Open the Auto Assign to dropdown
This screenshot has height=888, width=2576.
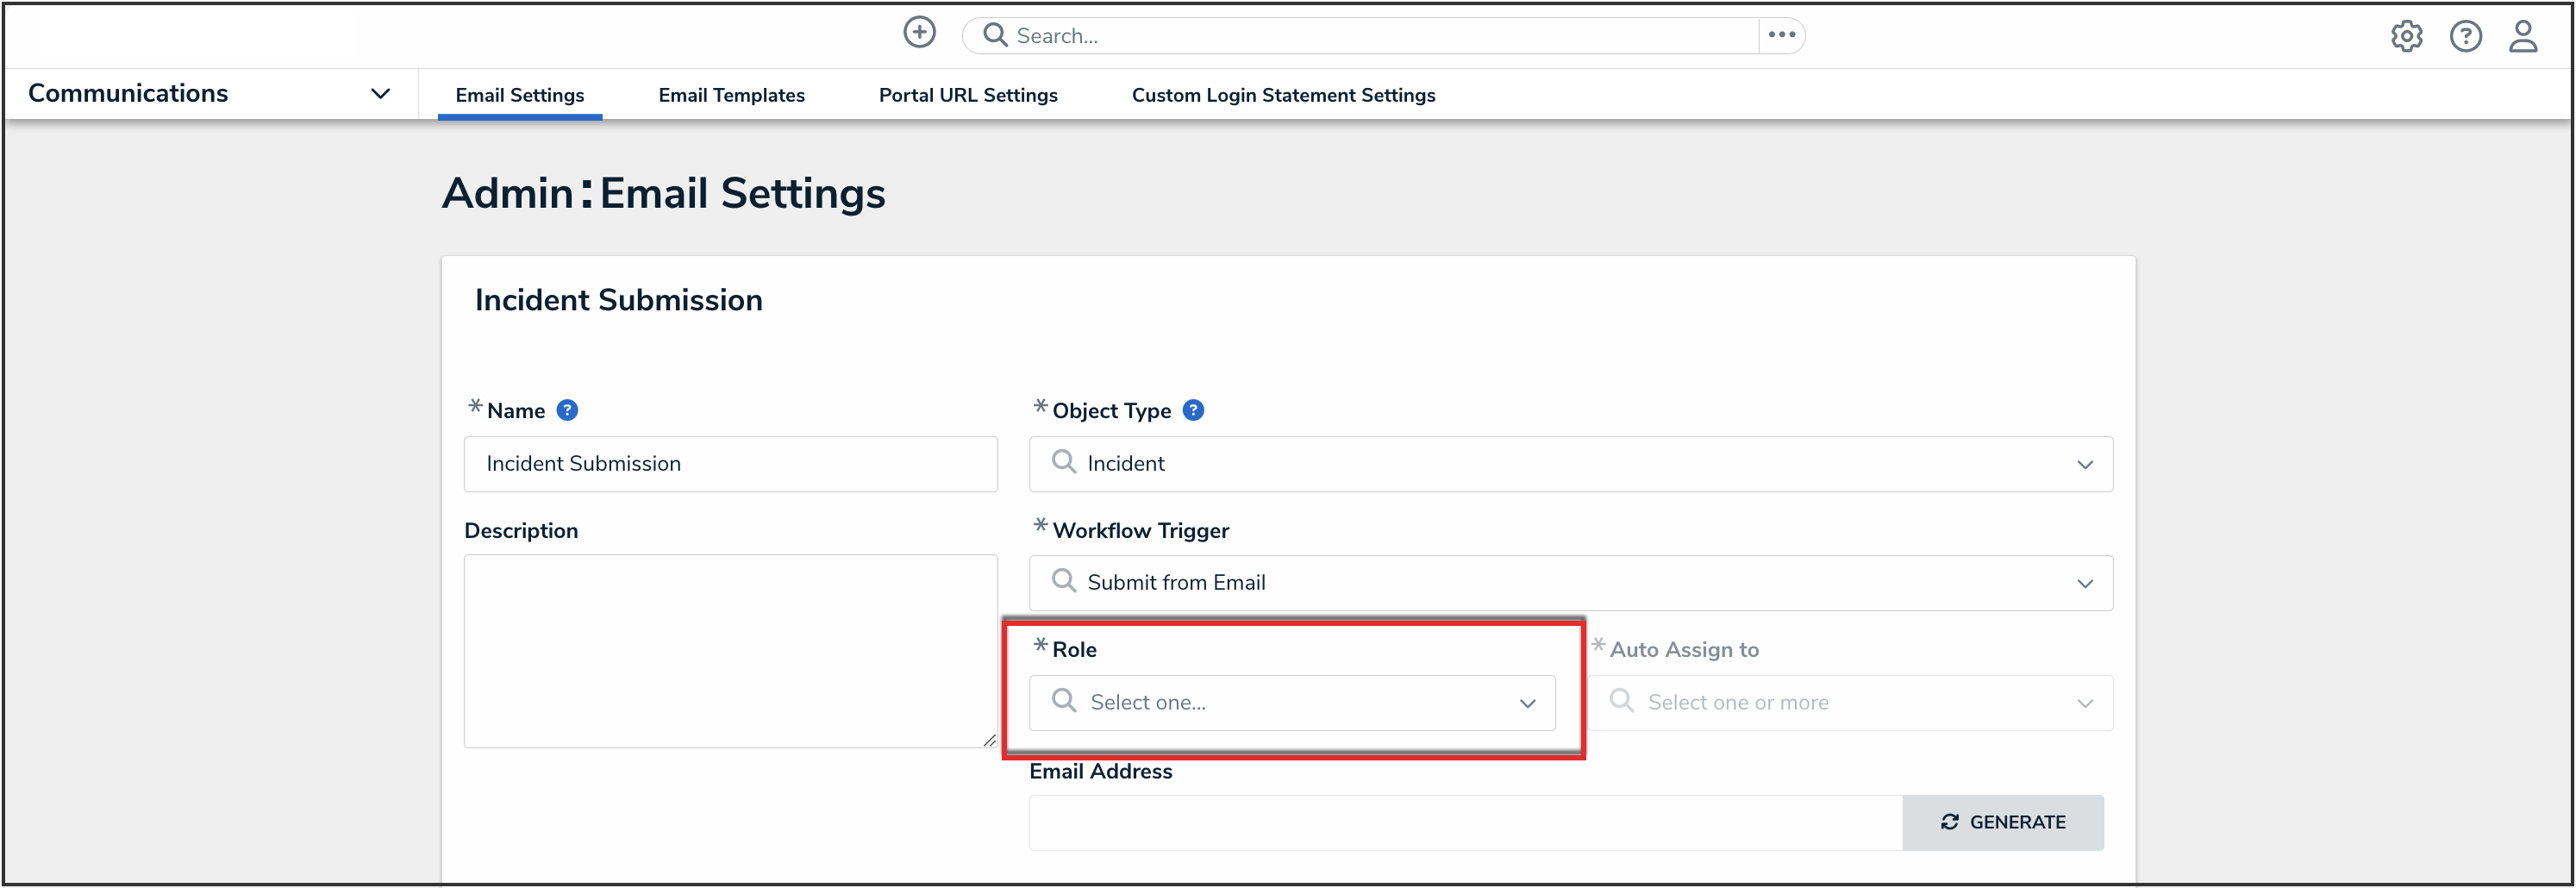[1851, 703]
